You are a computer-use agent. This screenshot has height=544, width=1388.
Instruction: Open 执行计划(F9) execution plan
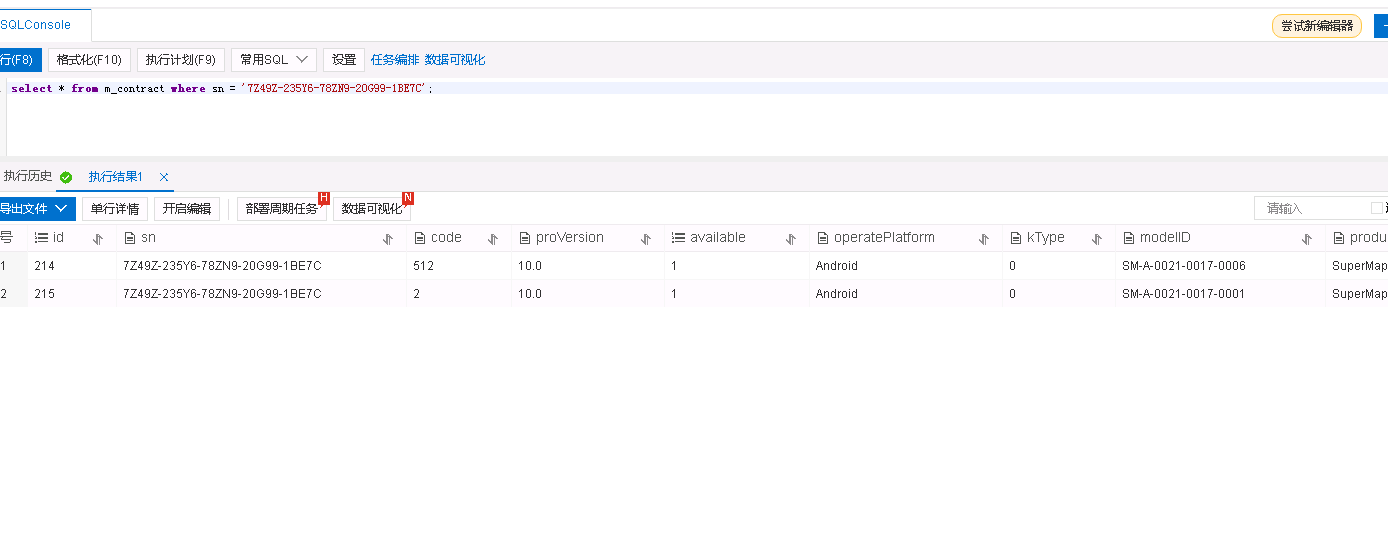[x=180, y=60]
